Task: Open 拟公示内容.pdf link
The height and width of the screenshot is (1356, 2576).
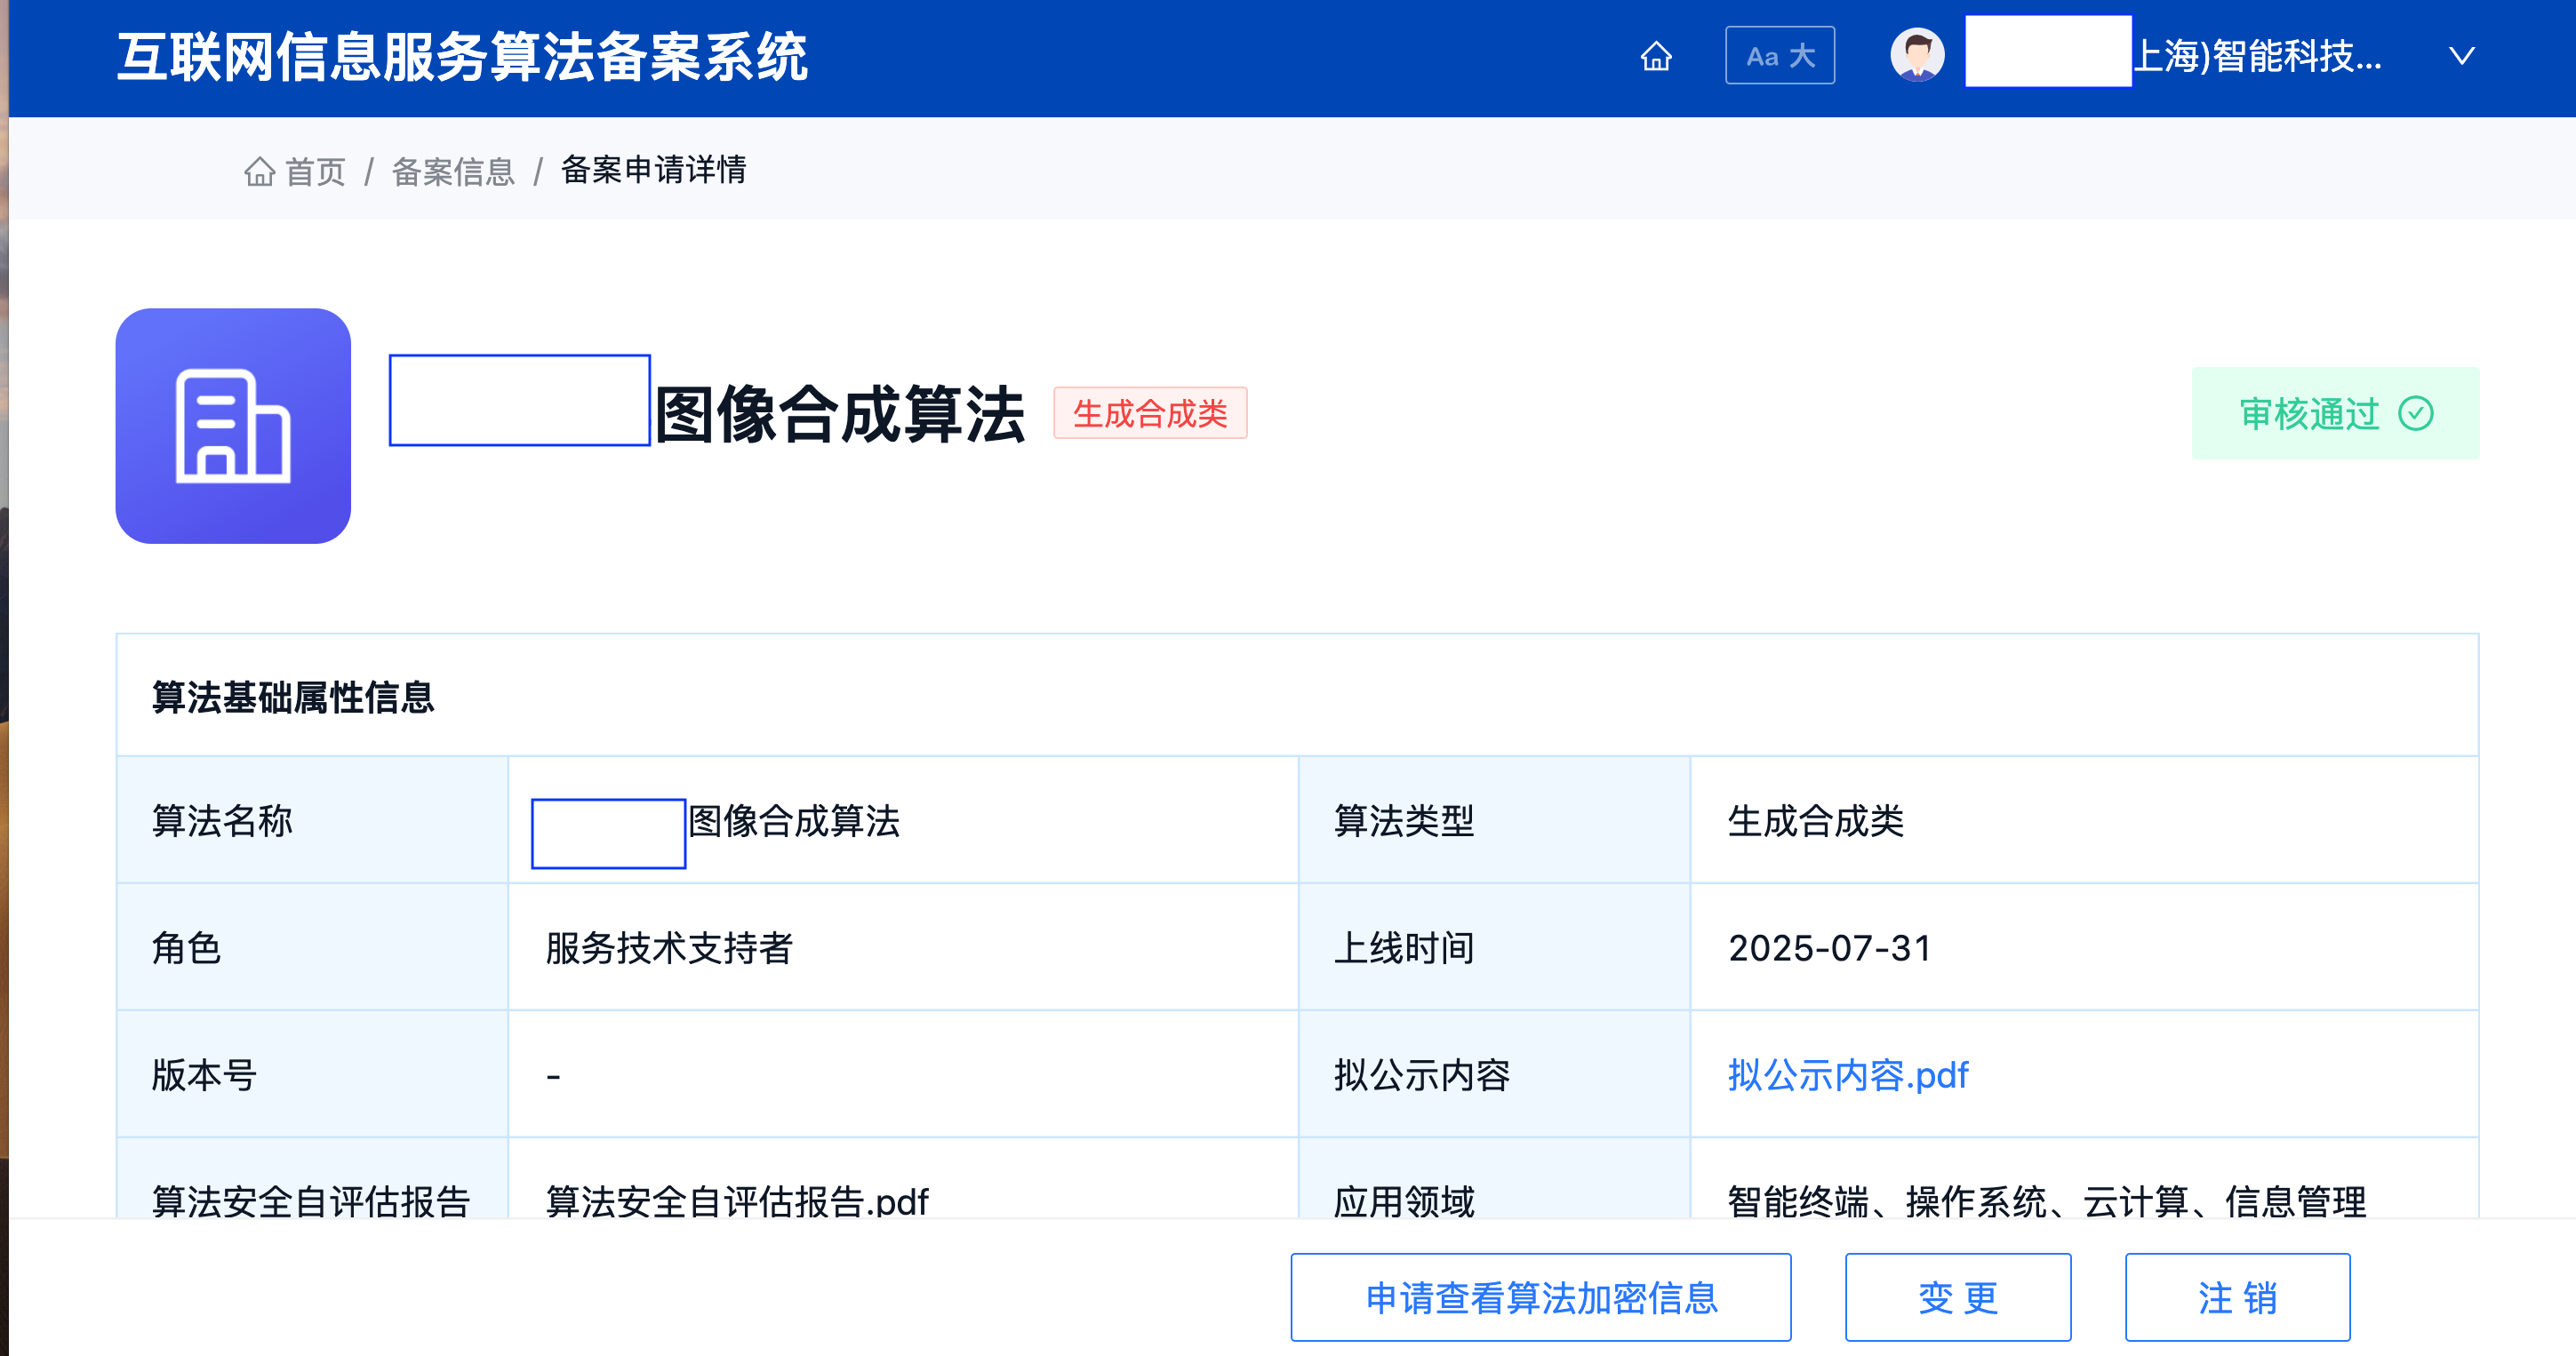Action: pyautogui.click(x=1847, y=1075)
